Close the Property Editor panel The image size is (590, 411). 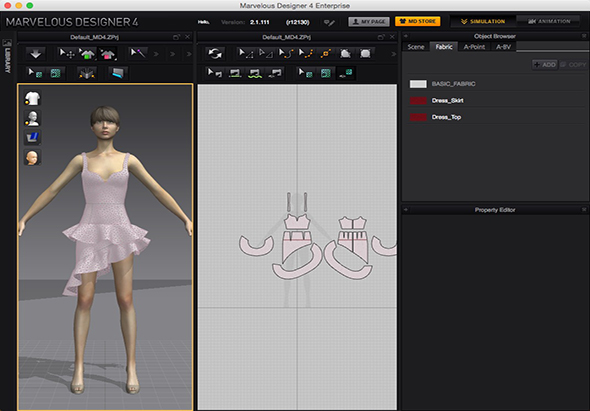(584, 210)
